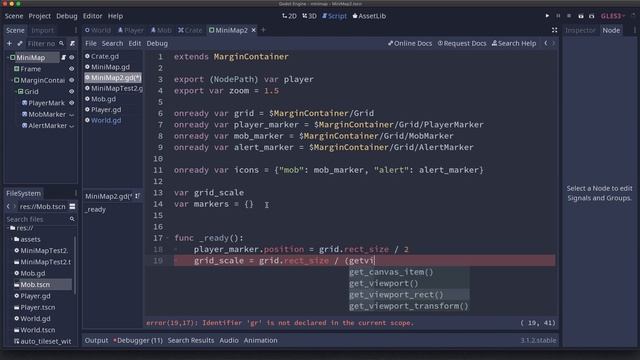
Task: Open the Output bottom panel
Action: [96, 340]
